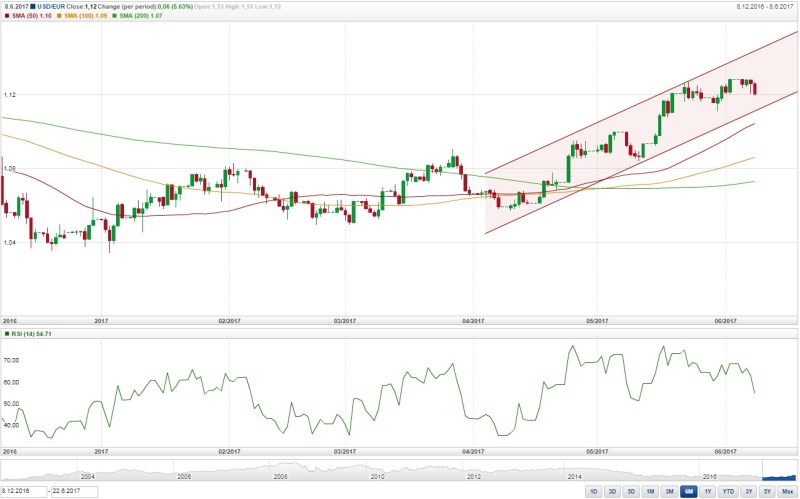Click the start date field 8.12.2016
The width and height of the screenshot is (800, 499).
tap(22, 492)
